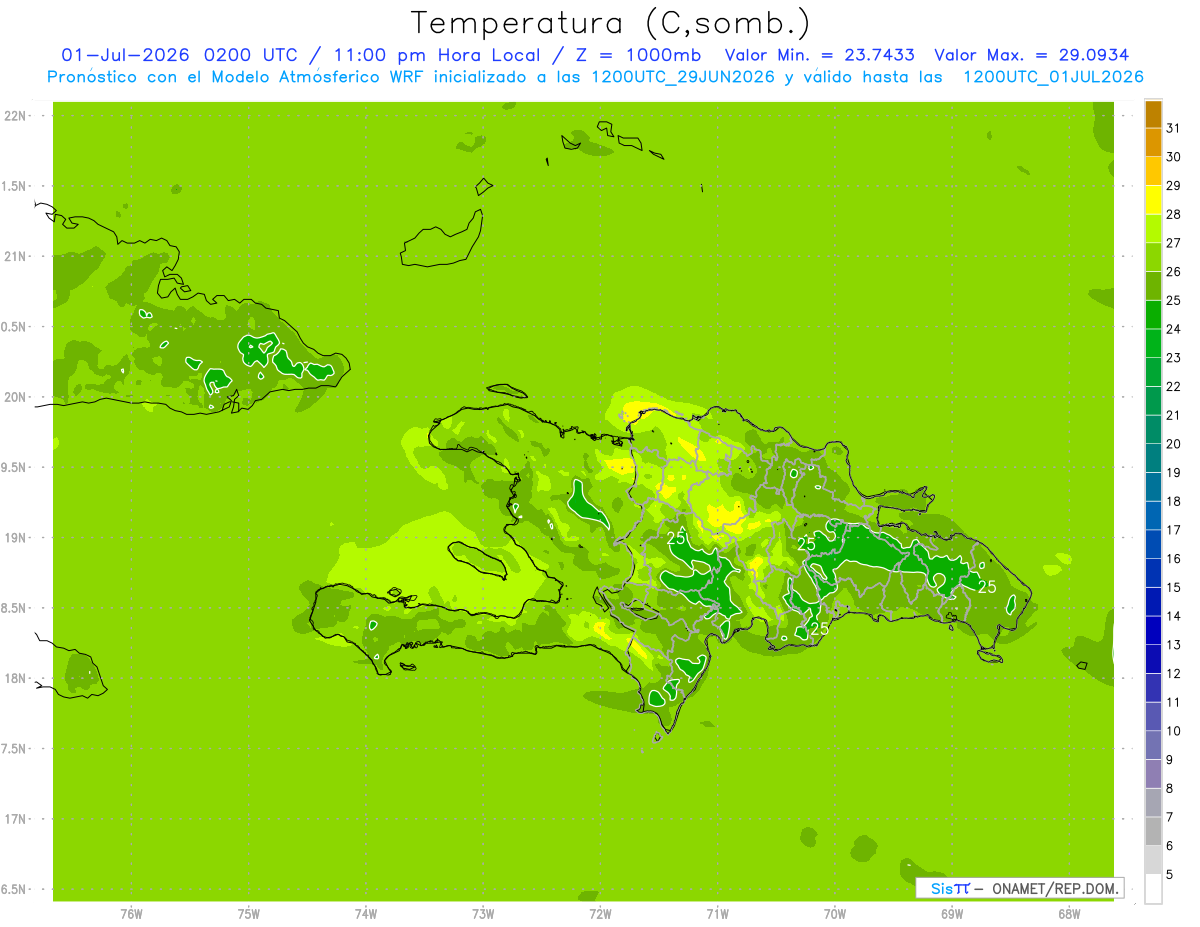Select the pressure level "Z = 1000mb"
This screenshot has width=1200, height=927.
(x=639, y=55)
